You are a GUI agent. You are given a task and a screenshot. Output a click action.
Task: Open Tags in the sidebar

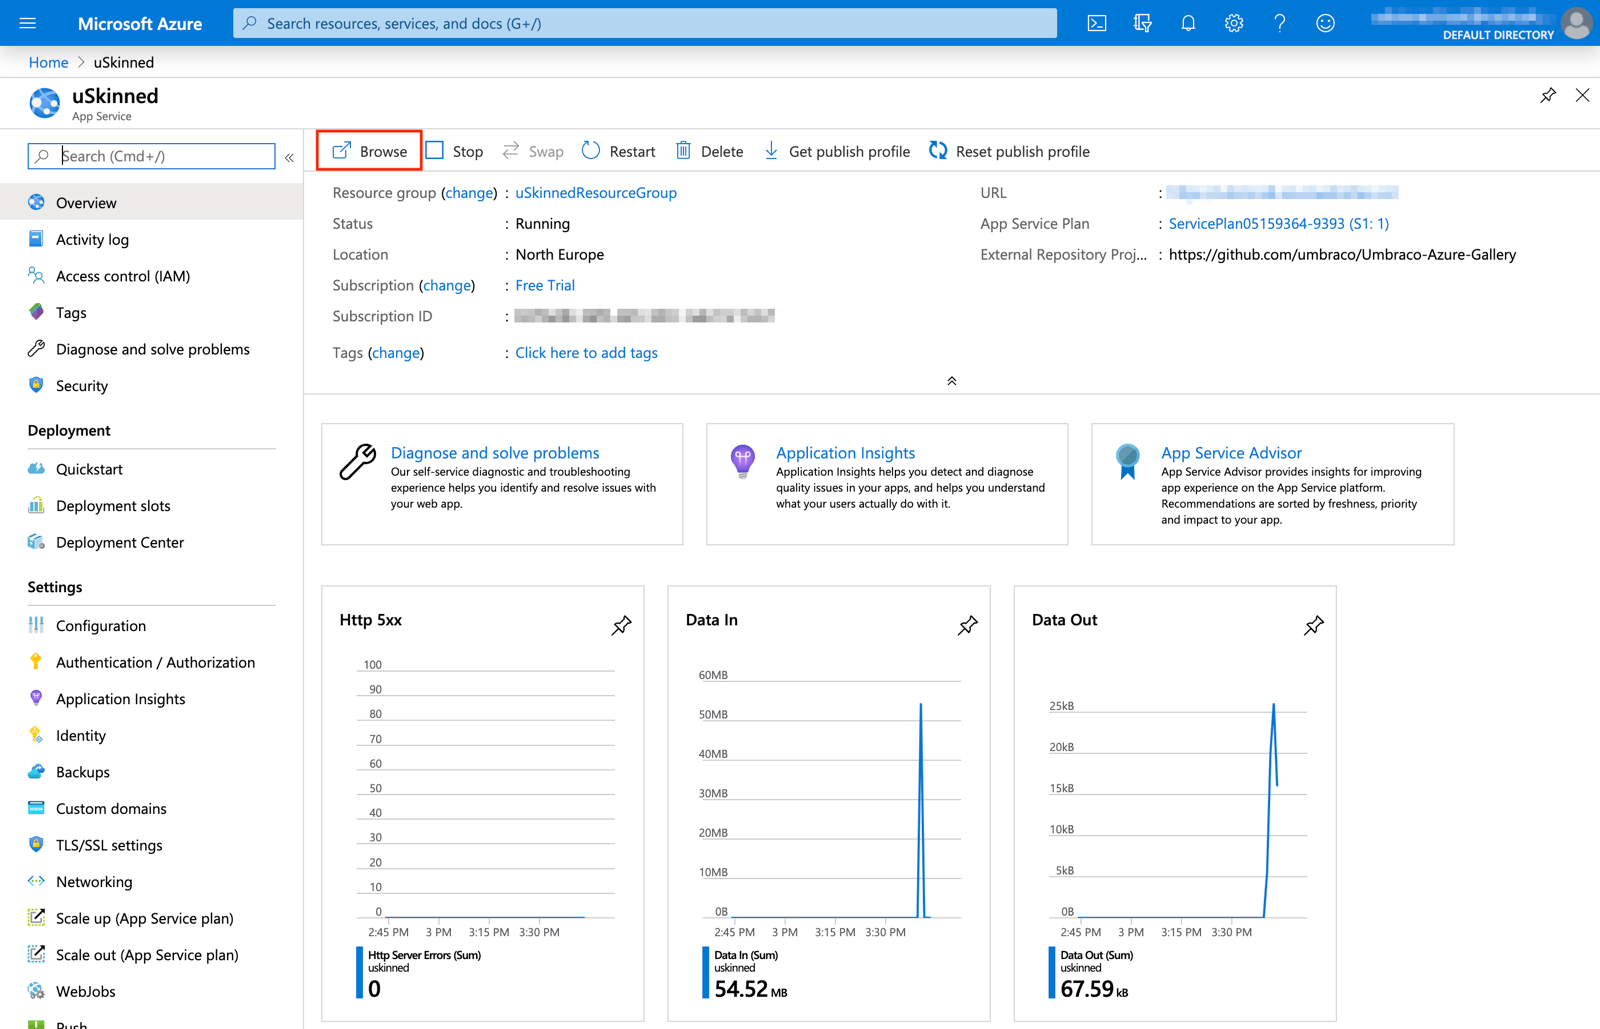coord(151,312)
